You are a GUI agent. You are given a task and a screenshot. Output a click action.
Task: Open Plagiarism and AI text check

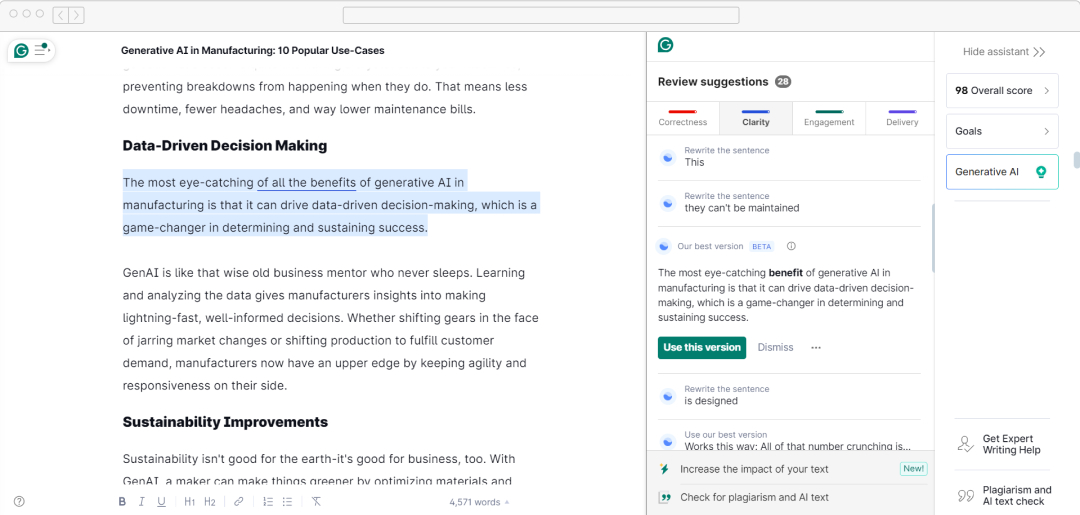point(1002,496)
